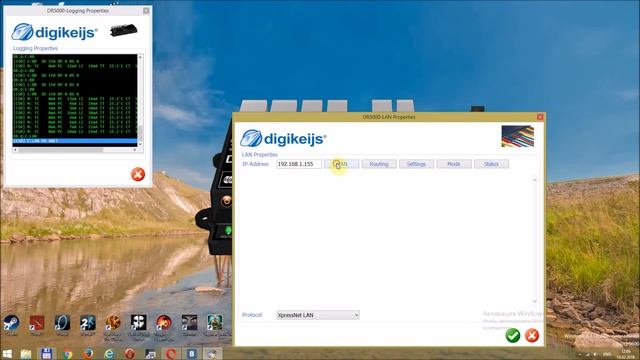
Task: Close Logging Properties with red X icon
Action: tap(138, 174)
